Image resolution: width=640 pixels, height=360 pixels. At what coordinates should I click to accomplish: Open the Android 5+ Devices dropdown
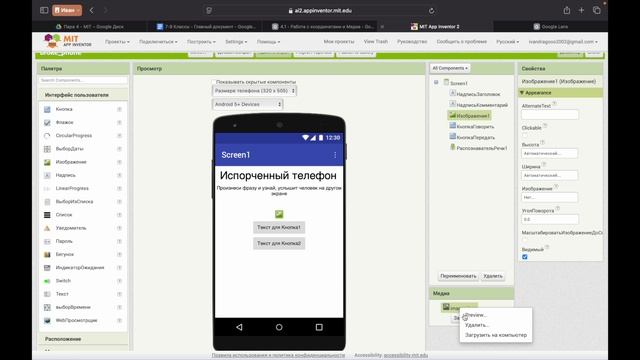coord(248,104)
